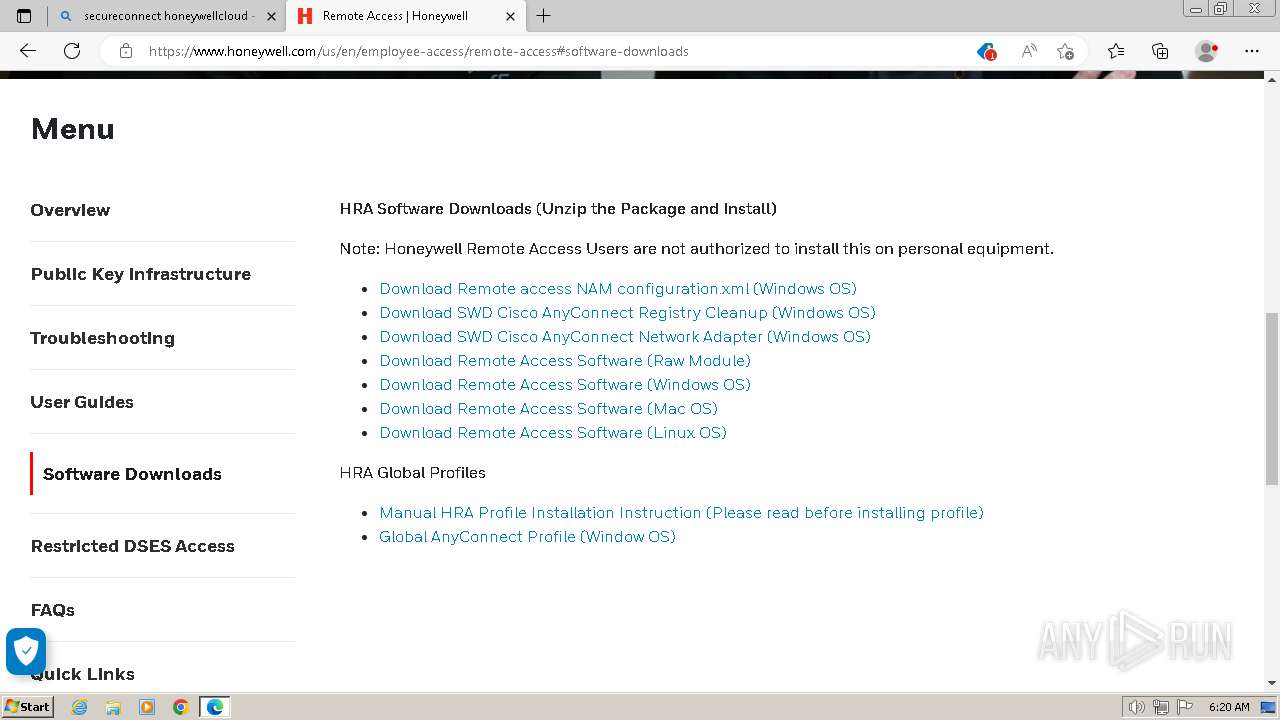Click the blue privacy shield badge
Viewport: 1280px width, 720px height.
(26, 651)
